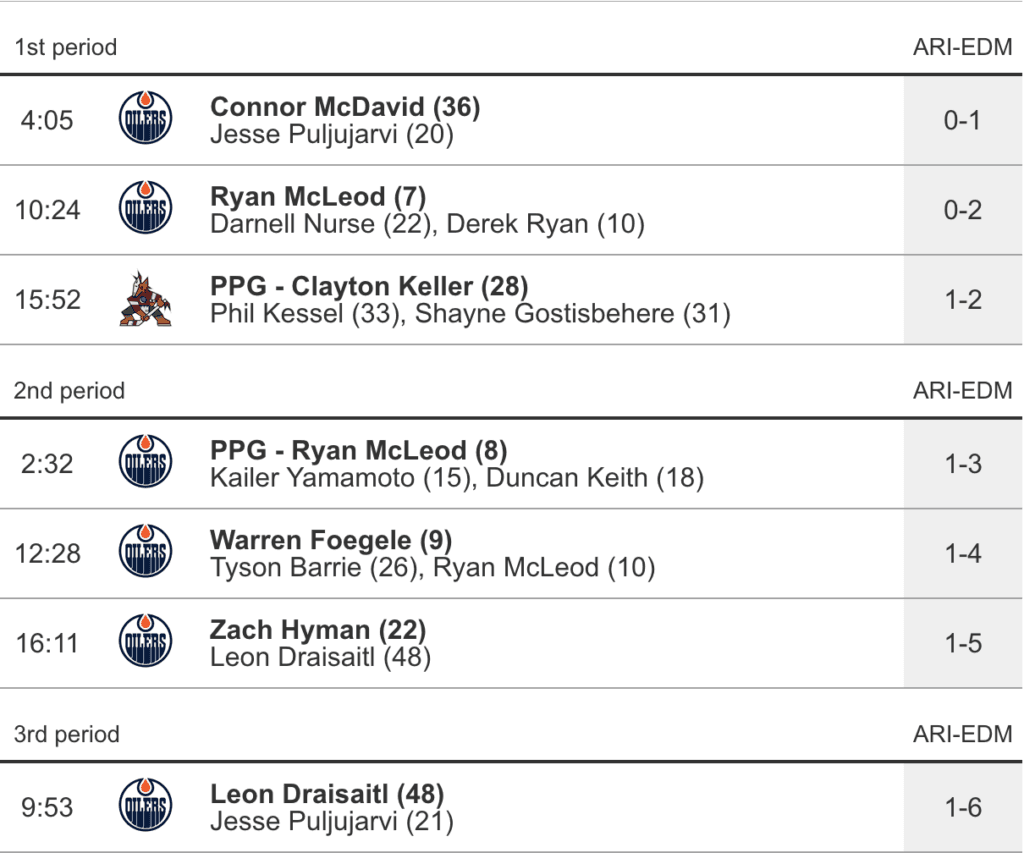1024x853 pixels.
Task: Click Zach Hyman (22) scorer name
Action: pyautogui.click(x=318, y=630)
